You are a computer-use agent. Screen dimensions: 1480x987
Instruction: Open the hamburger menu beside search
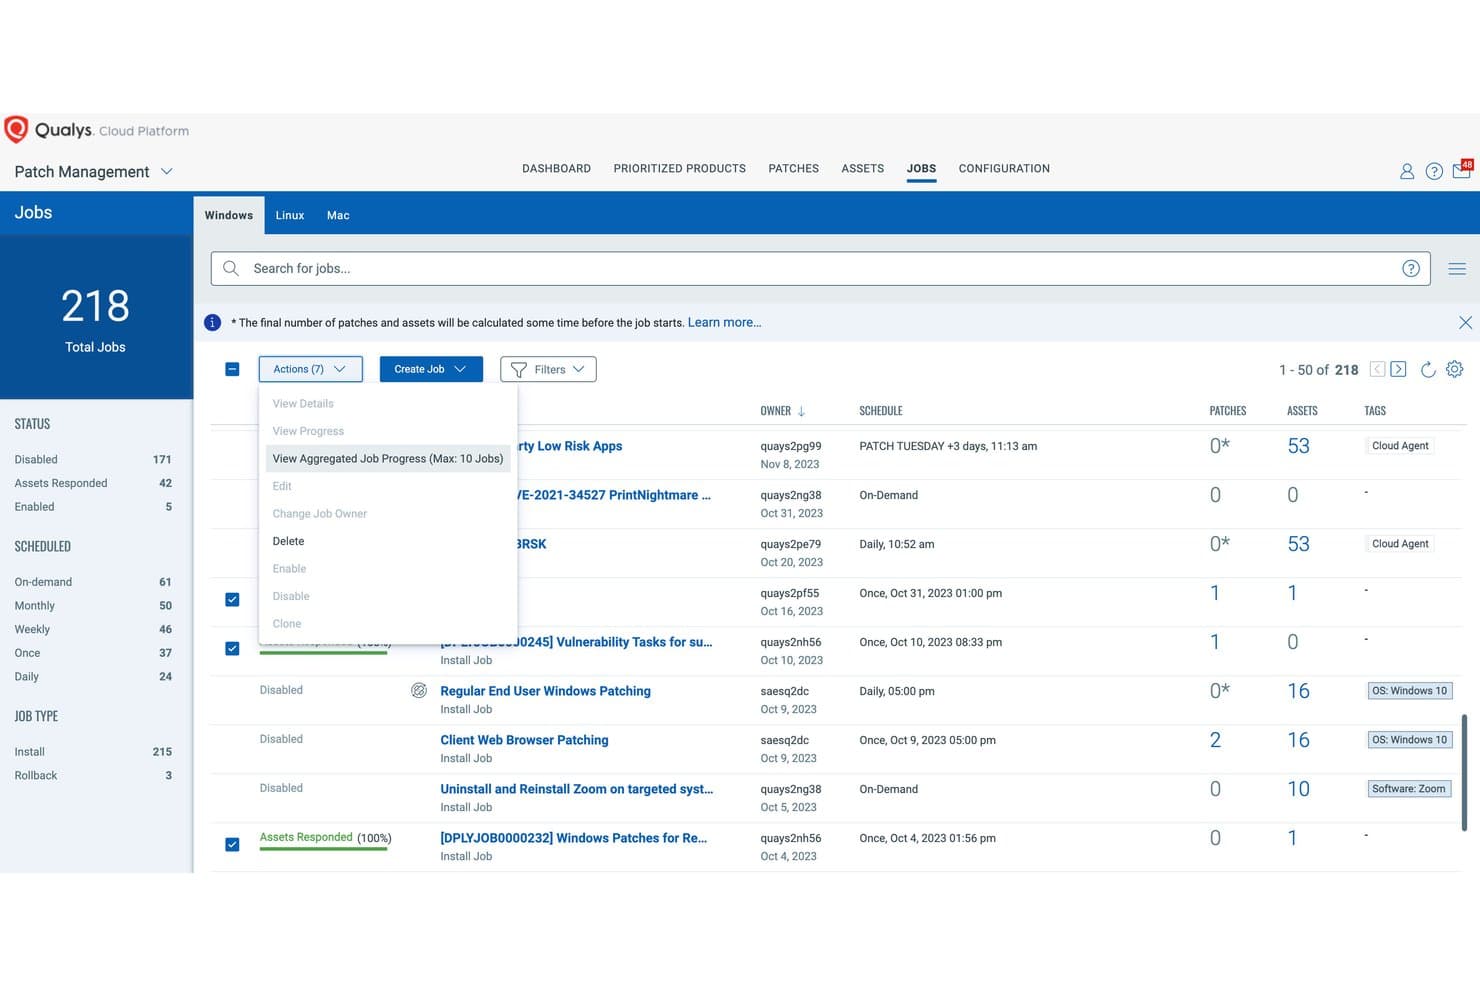[1457, 268]
